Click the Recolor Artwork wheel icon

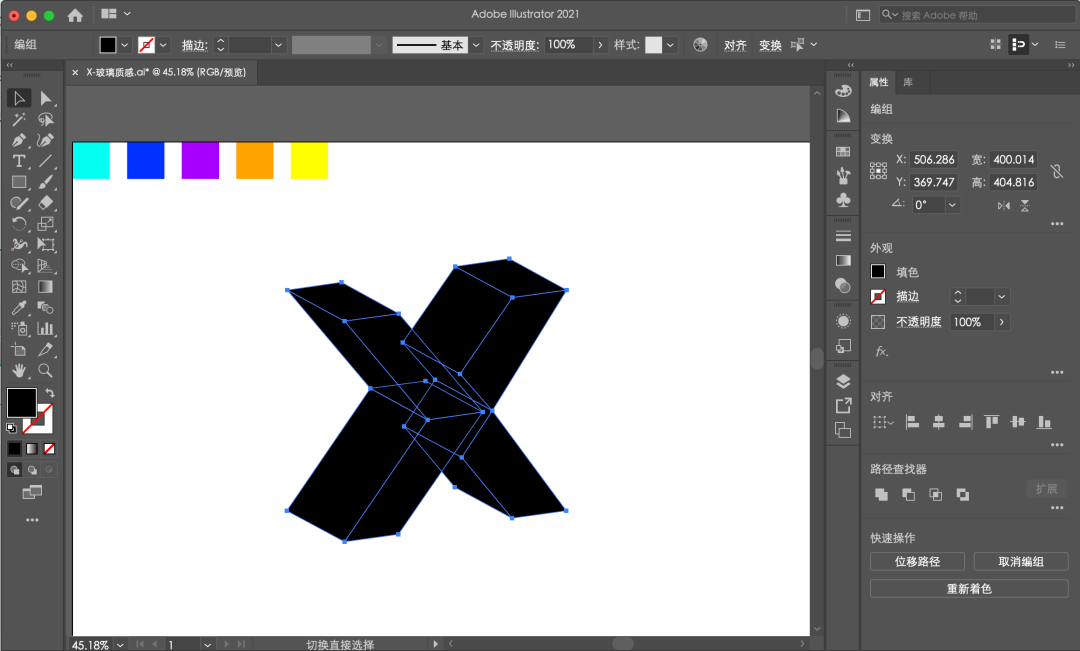[x=700, y=45]
